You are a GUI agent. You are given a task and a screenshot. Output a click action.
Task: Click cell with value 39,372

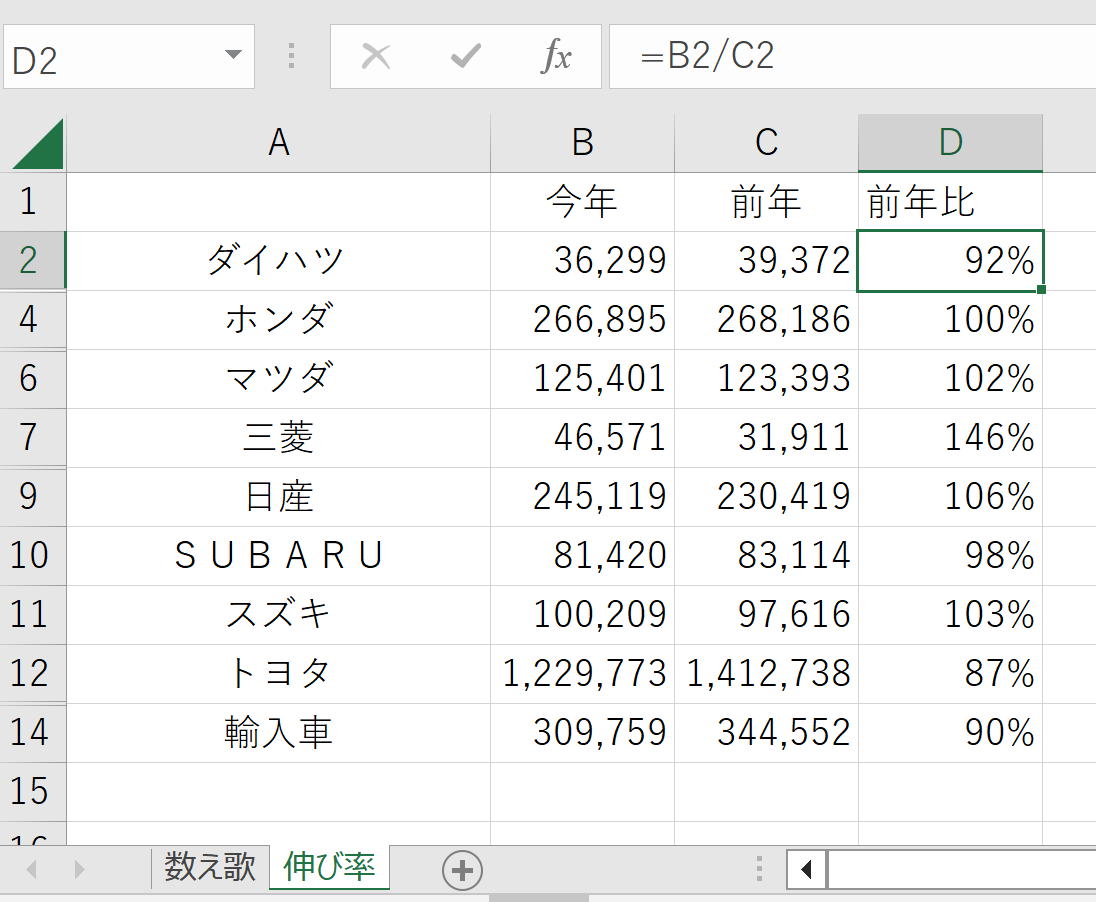click(766, 261)
